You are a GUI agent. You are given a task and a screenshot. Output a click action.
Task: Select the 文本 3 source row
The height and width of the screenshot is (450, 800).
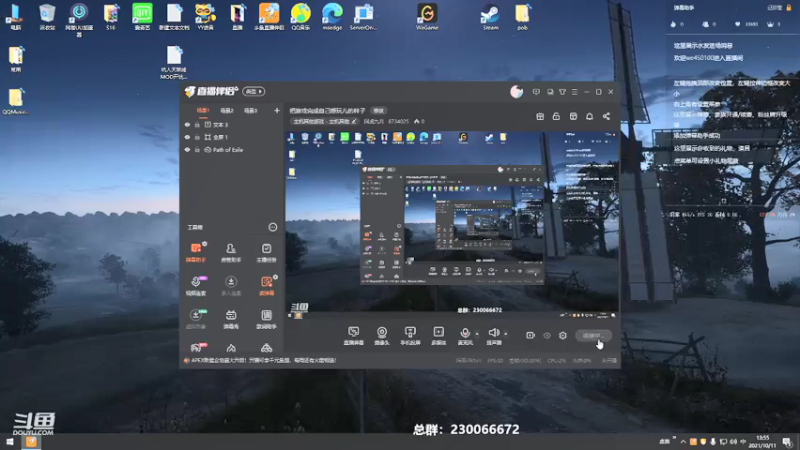[x=232, y=124]
